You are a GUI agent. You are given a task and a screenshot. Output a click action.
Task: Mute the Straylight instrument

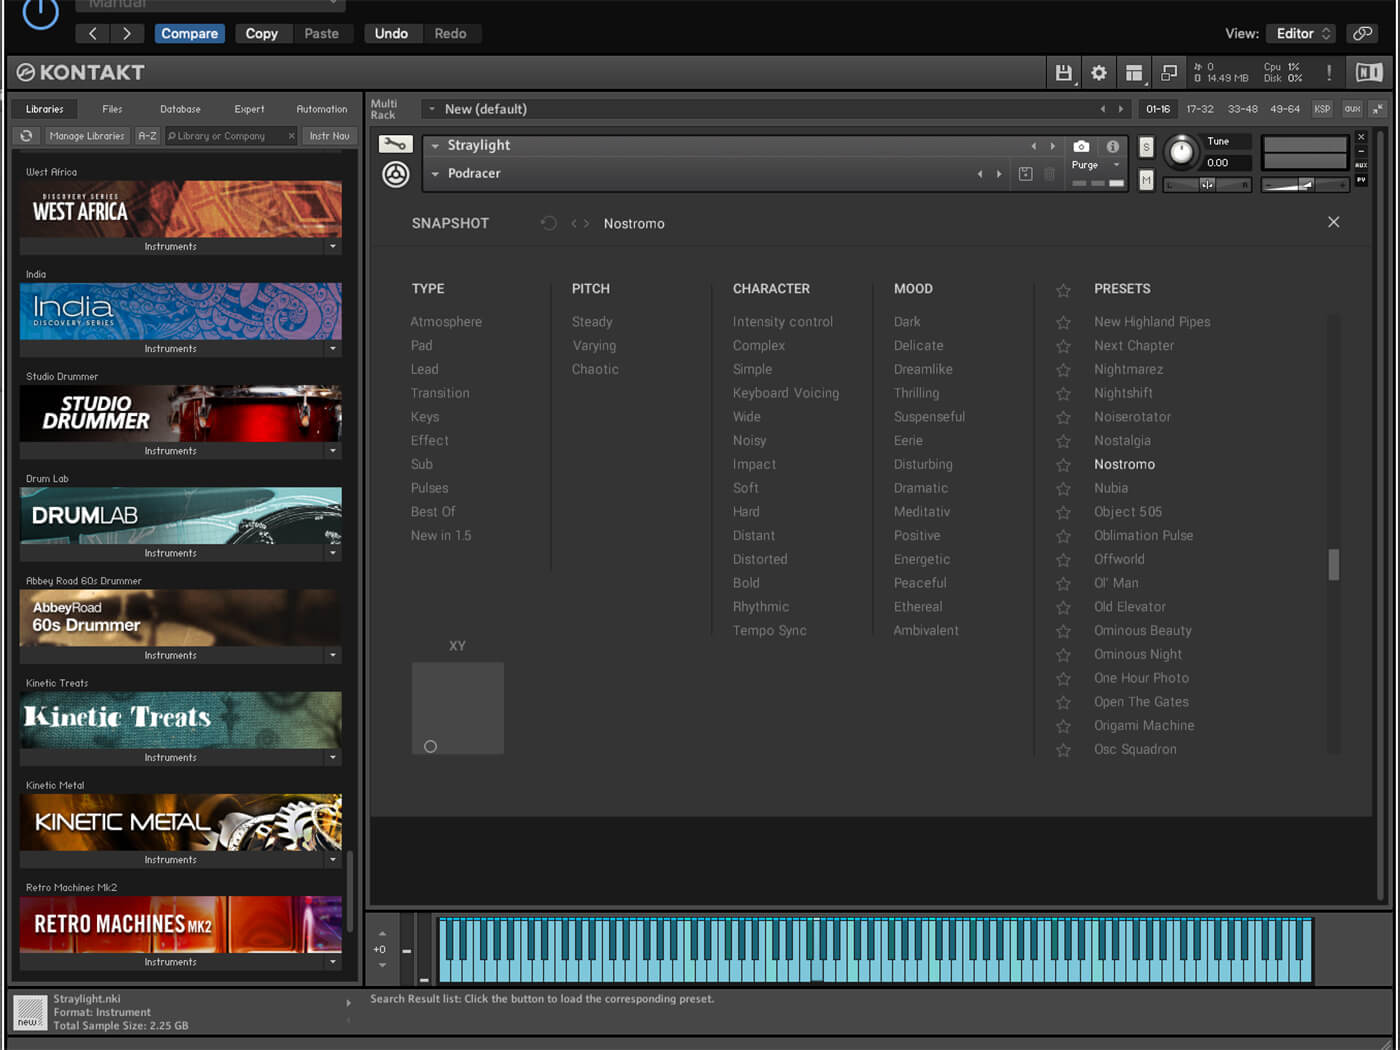click(x=1146, y=180)
